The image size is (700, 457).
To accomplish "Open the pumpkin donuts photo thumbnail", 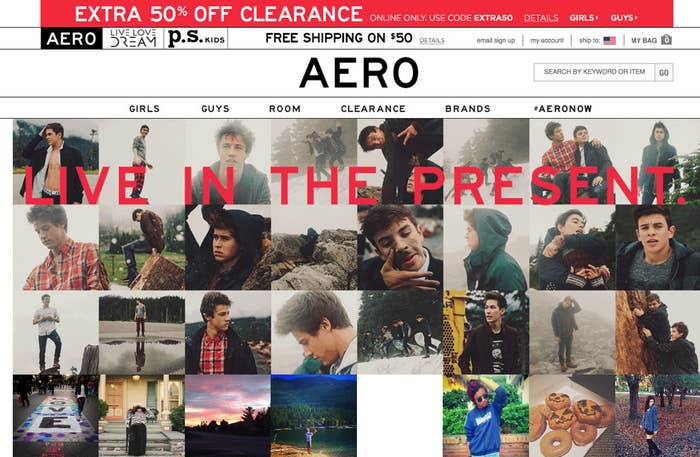I will pyautogui.click(x=572, y=415).
